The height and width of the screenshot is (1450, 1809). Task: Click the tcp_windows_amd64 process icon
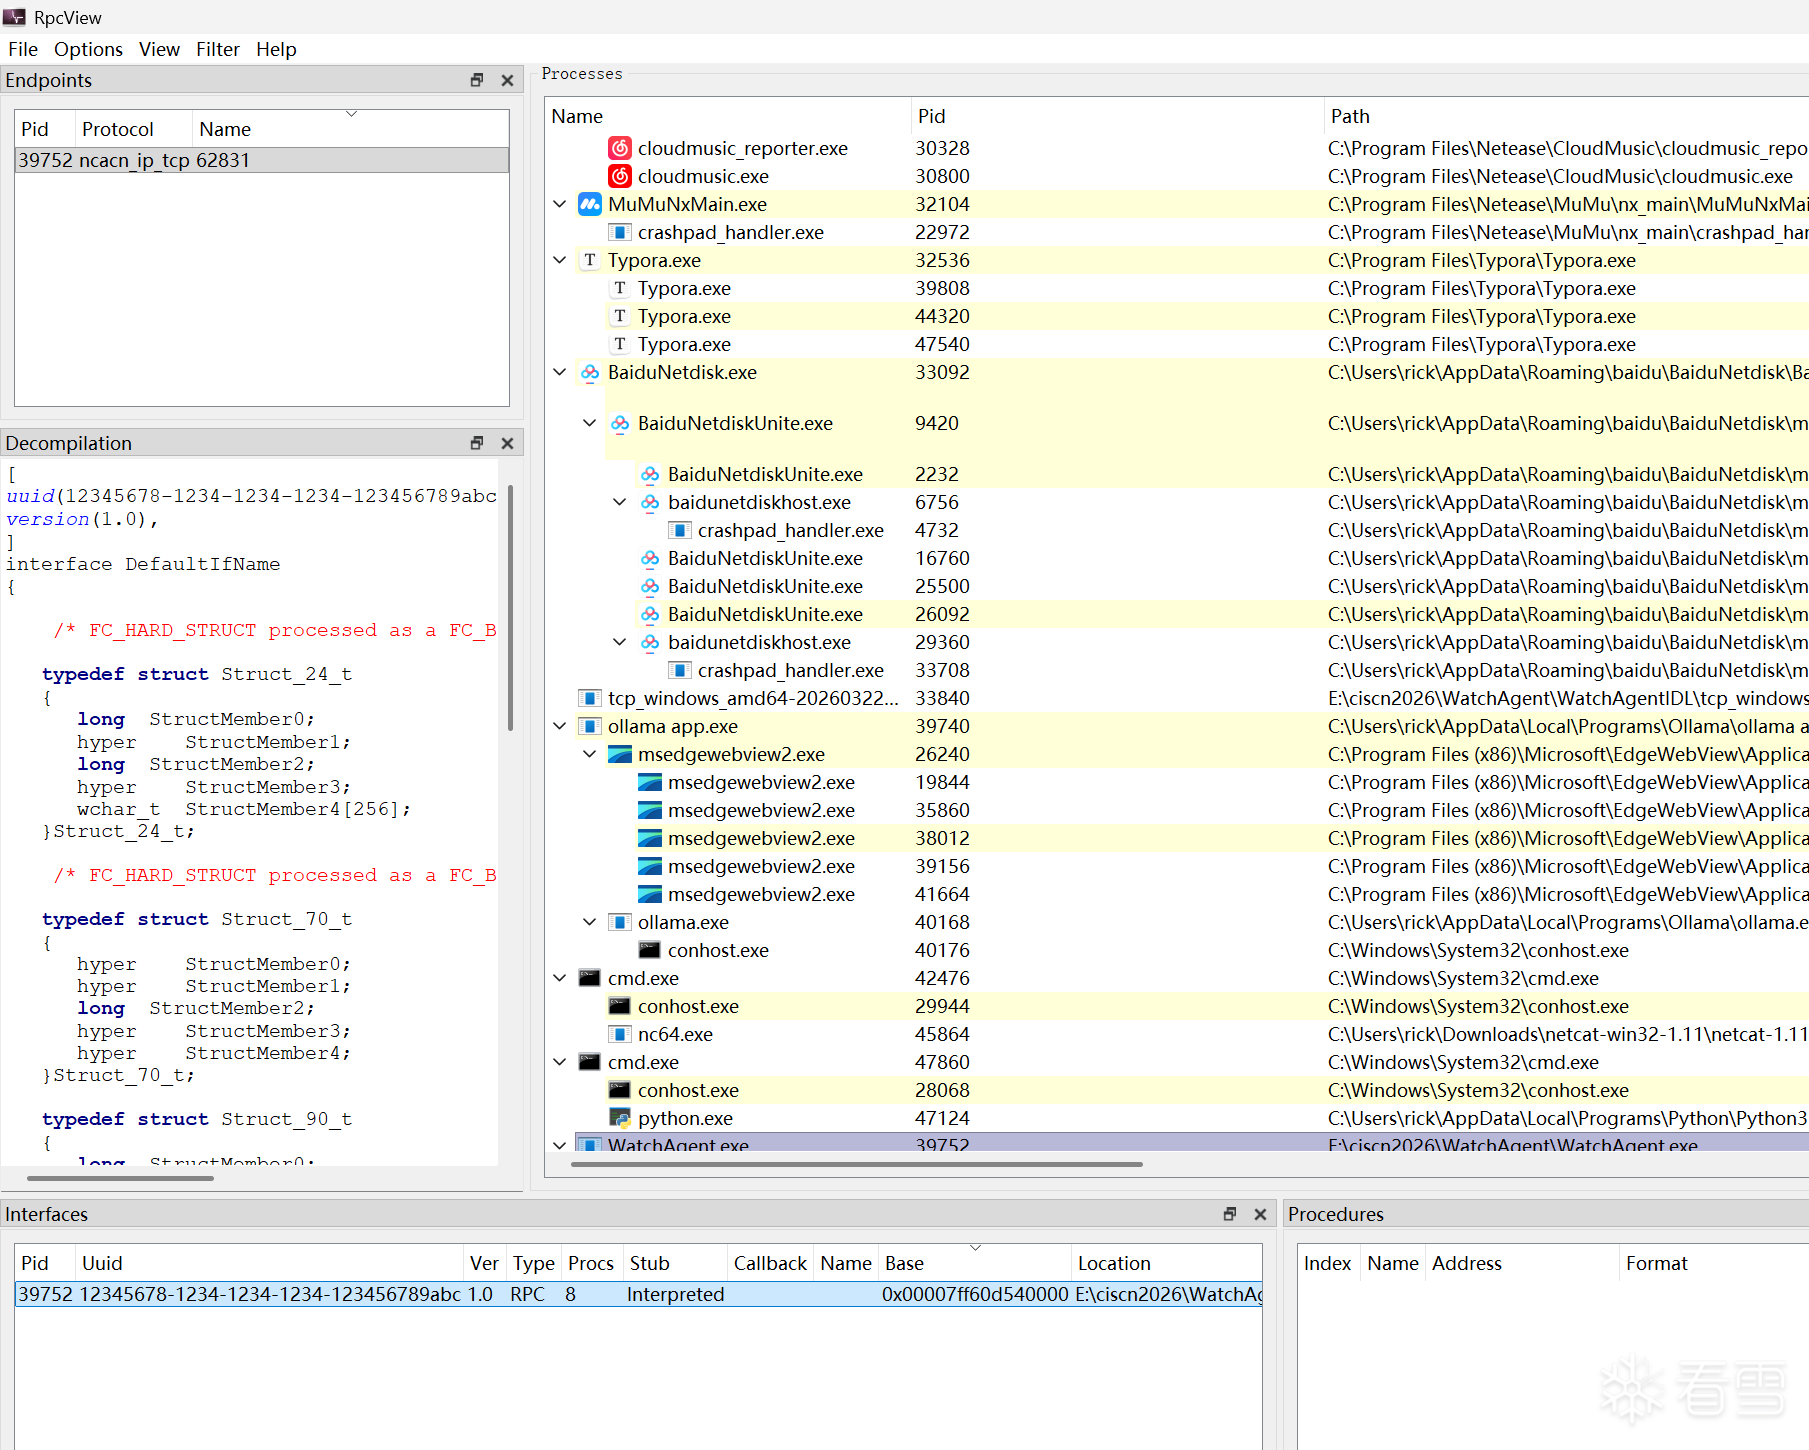click(590, 698)
